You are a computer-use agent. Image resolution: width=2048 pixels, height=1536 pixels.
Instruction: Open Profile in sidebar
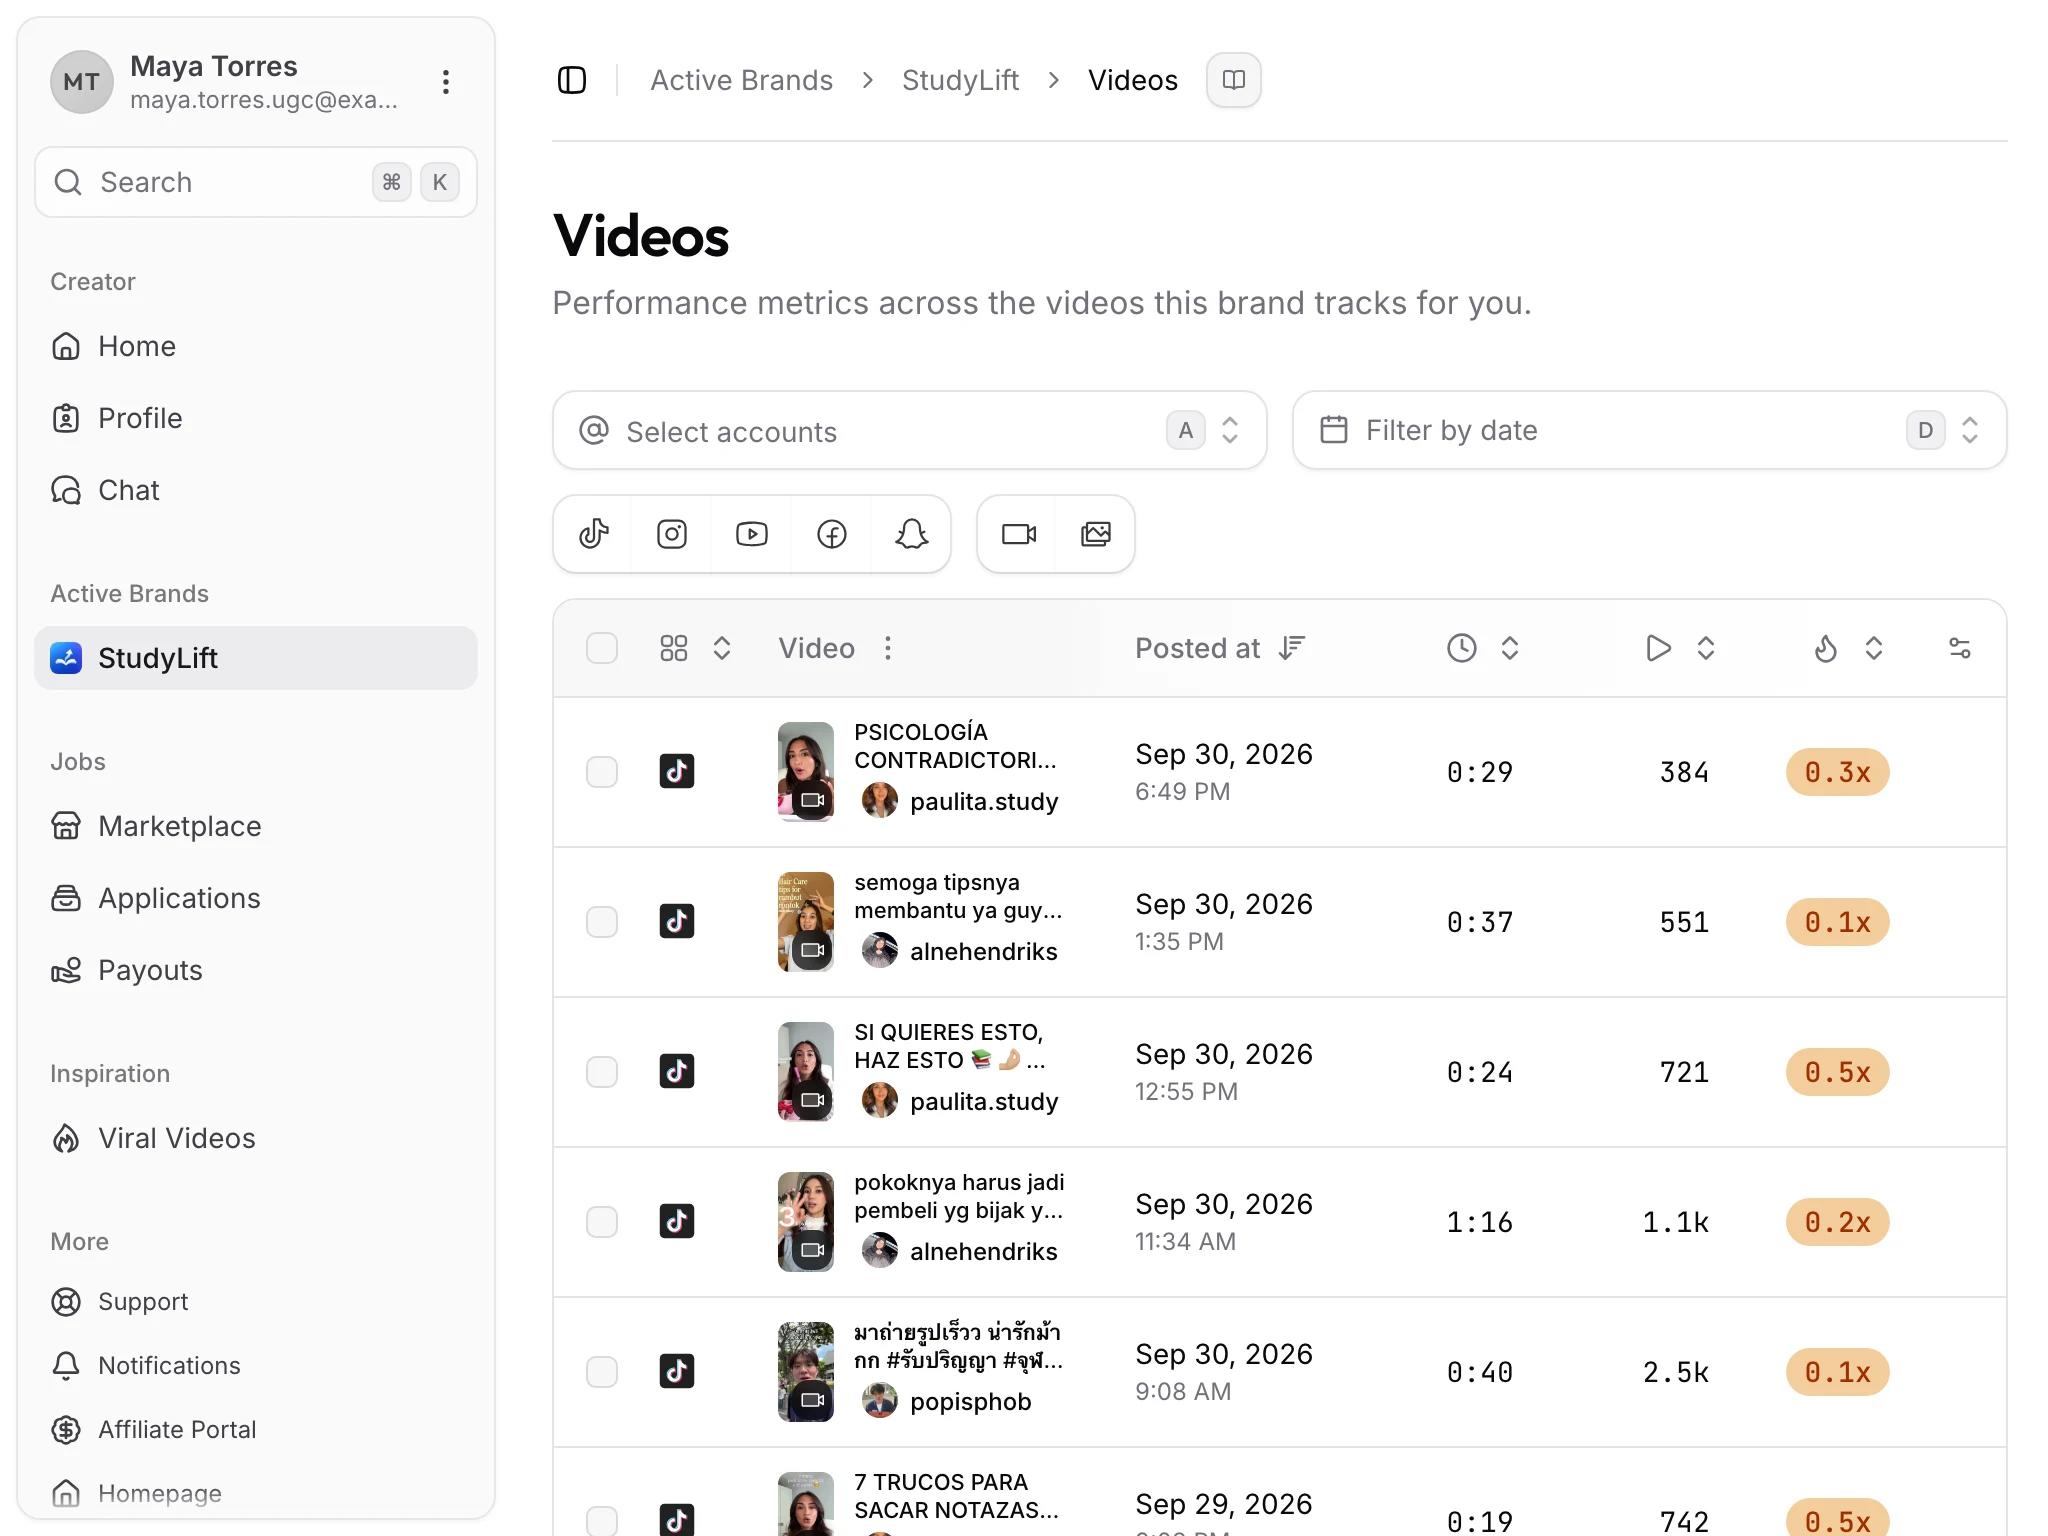click(x=256, y=418)
